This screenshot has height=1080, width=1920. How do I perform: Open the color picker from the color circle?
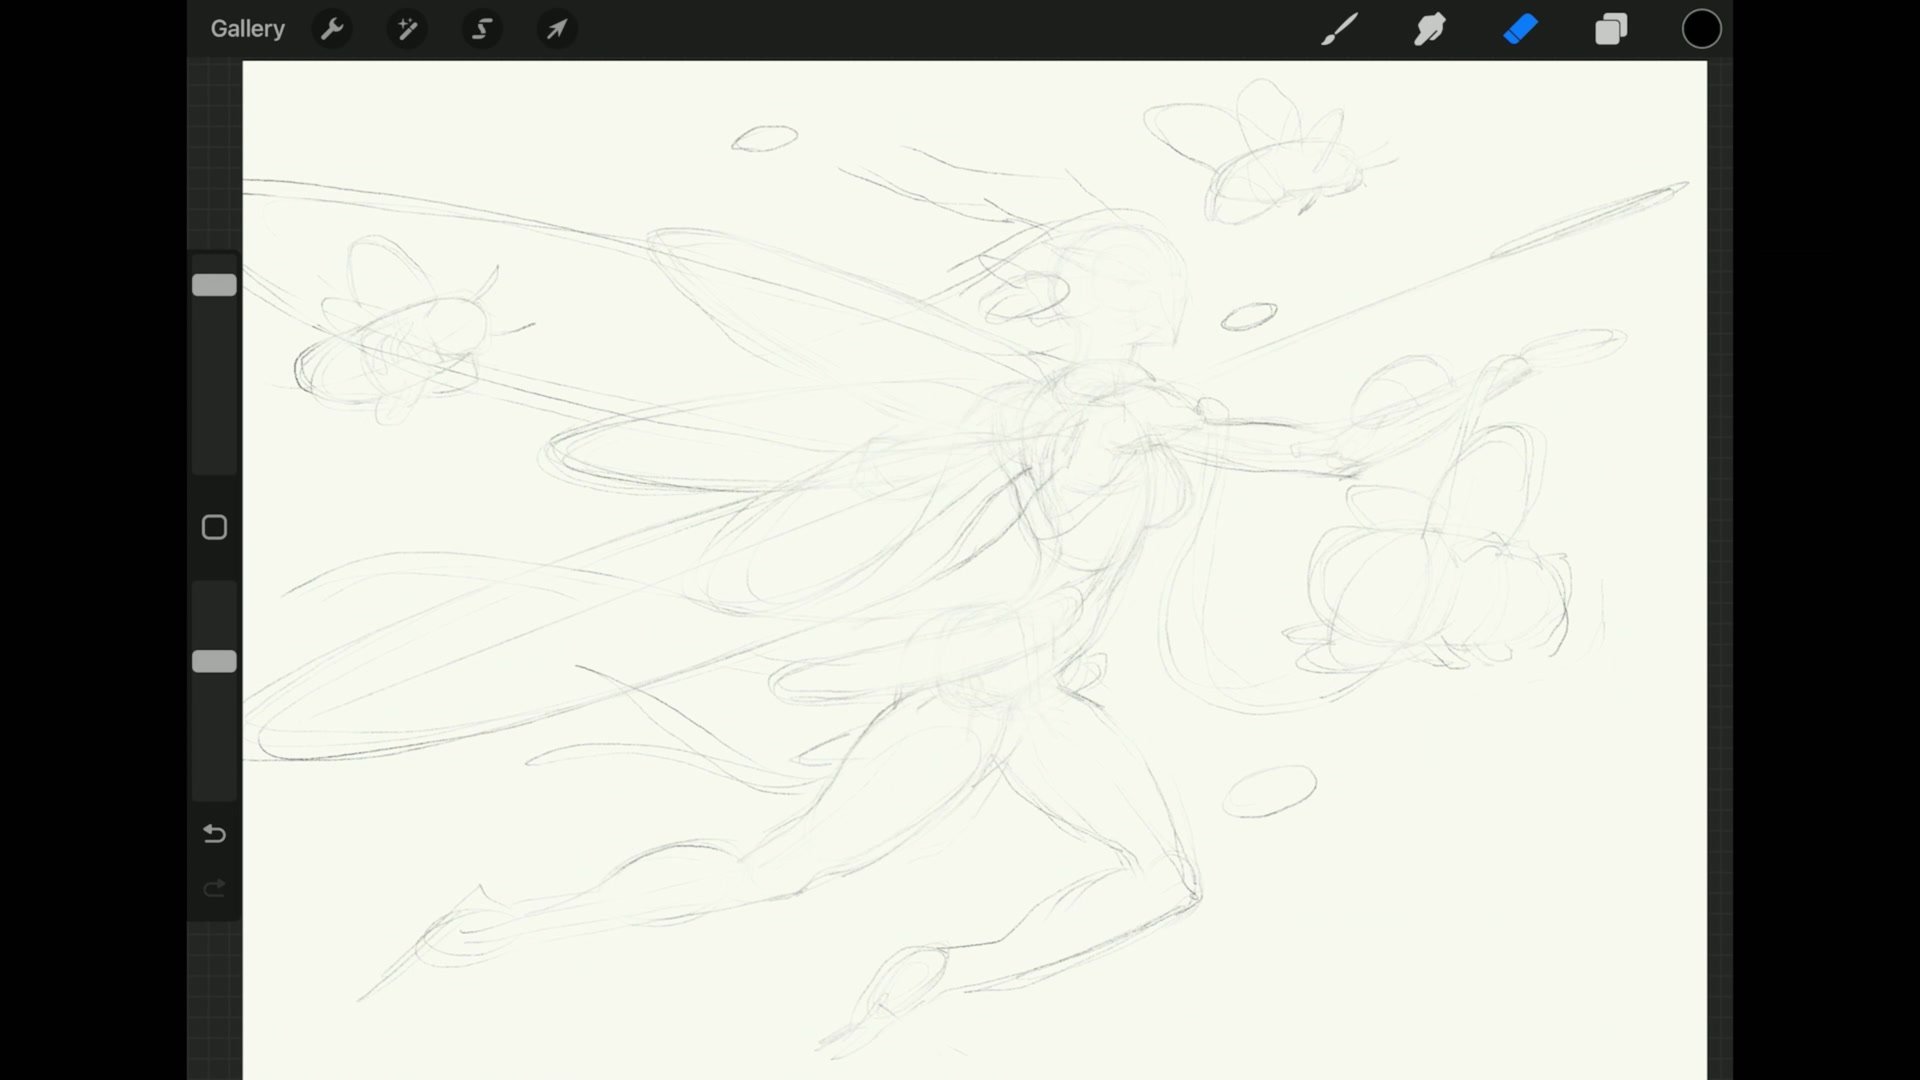pyautogui.click(x=1702, y=29)
